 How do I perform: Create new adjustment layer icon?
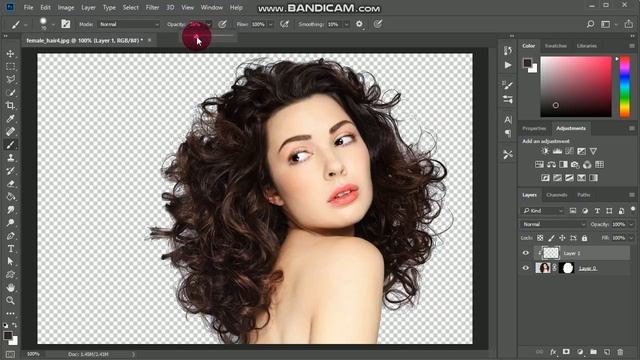[x=580, y=352]
